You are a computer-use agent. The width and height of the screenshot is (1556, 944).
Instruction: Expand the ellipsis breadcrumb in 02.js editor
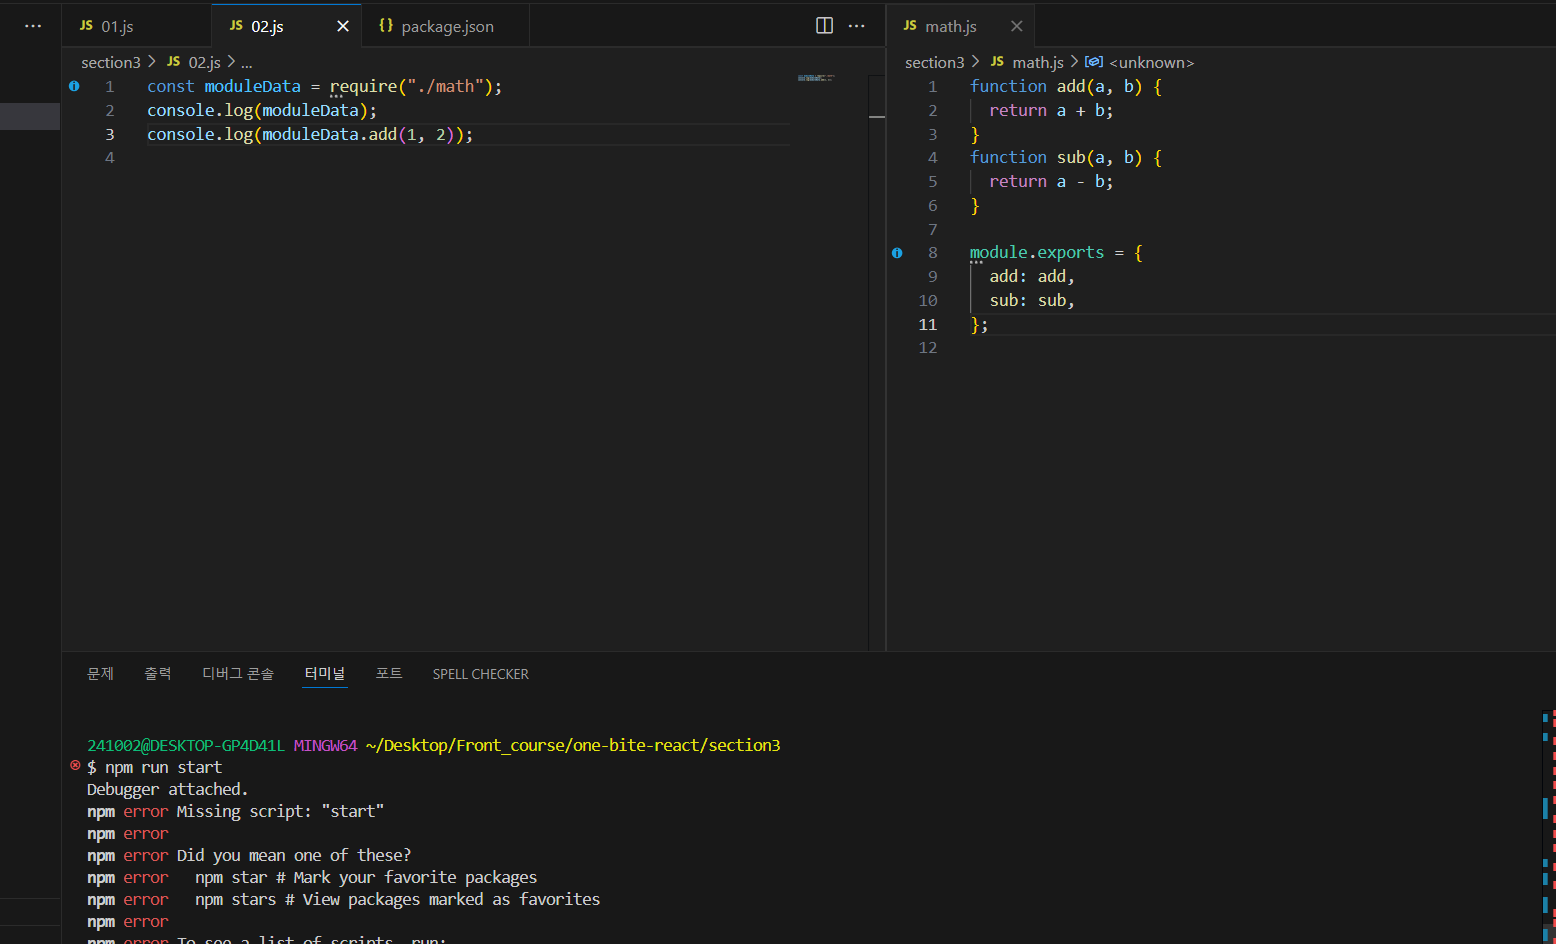tap(246, 62)
